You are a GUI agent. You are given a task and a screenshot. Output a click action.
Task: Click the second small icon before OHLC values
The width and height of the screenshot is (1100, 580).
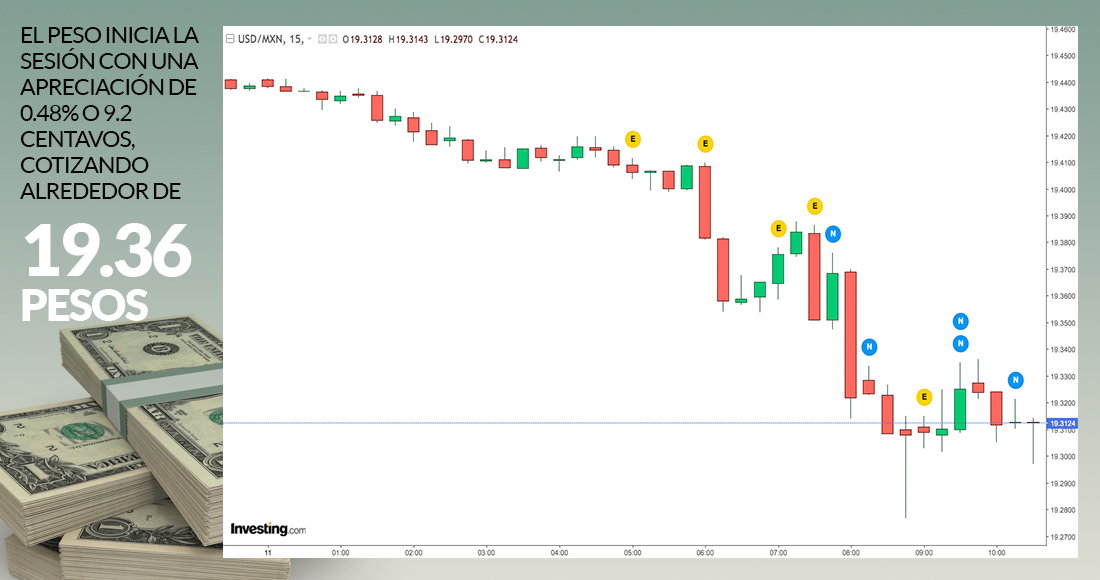click(333, 39)
